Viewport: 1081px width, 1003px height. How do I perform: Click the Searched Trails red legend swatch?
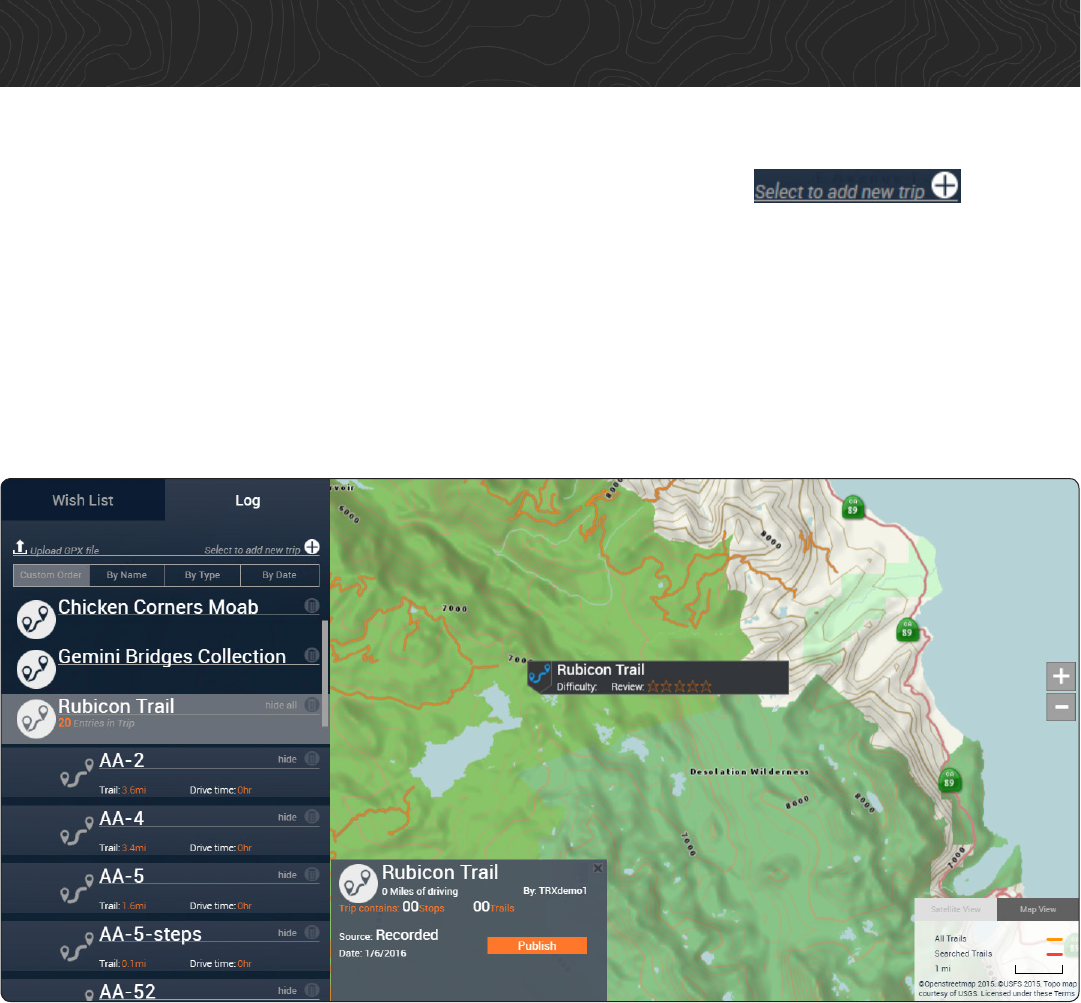point(1054,954)
